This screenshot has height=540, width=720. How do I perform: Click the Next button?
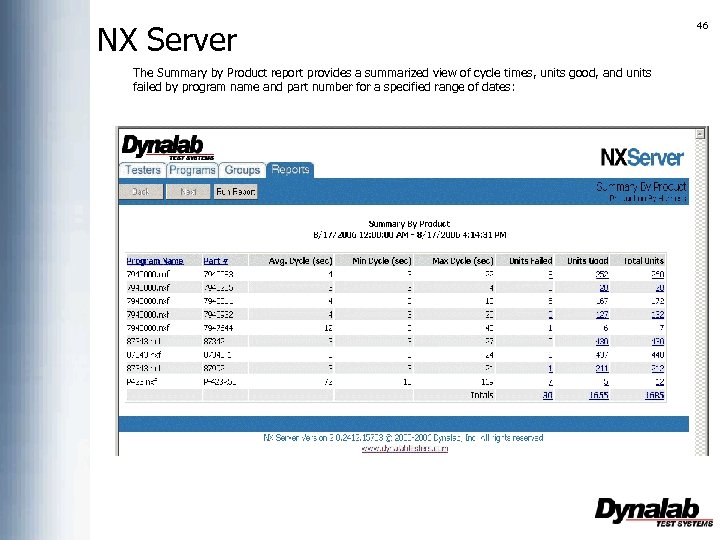click(188, 191)
